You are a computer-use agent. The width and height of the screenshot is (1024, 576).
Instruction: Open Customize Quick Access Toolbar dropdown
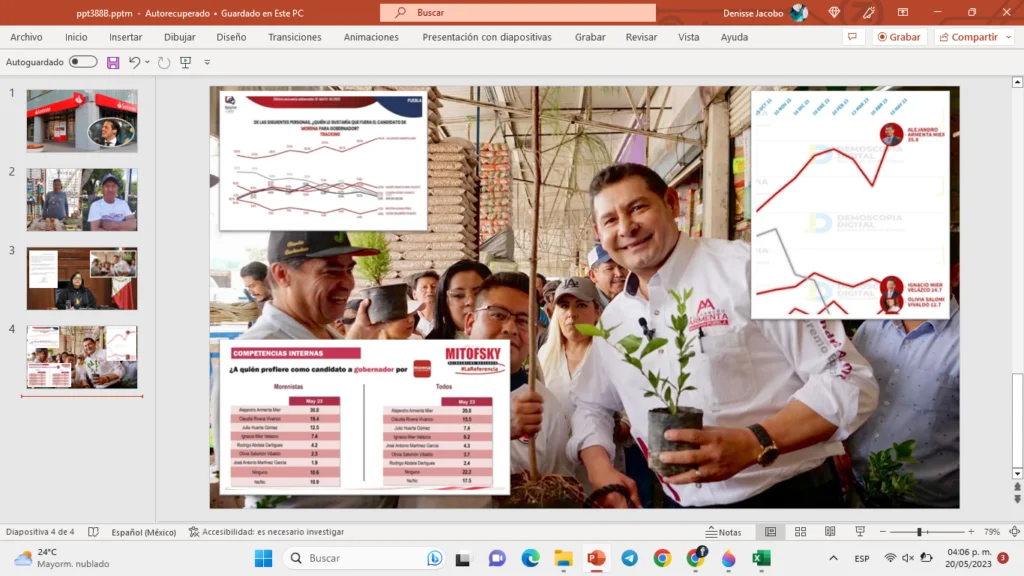[x=207, y=62]
